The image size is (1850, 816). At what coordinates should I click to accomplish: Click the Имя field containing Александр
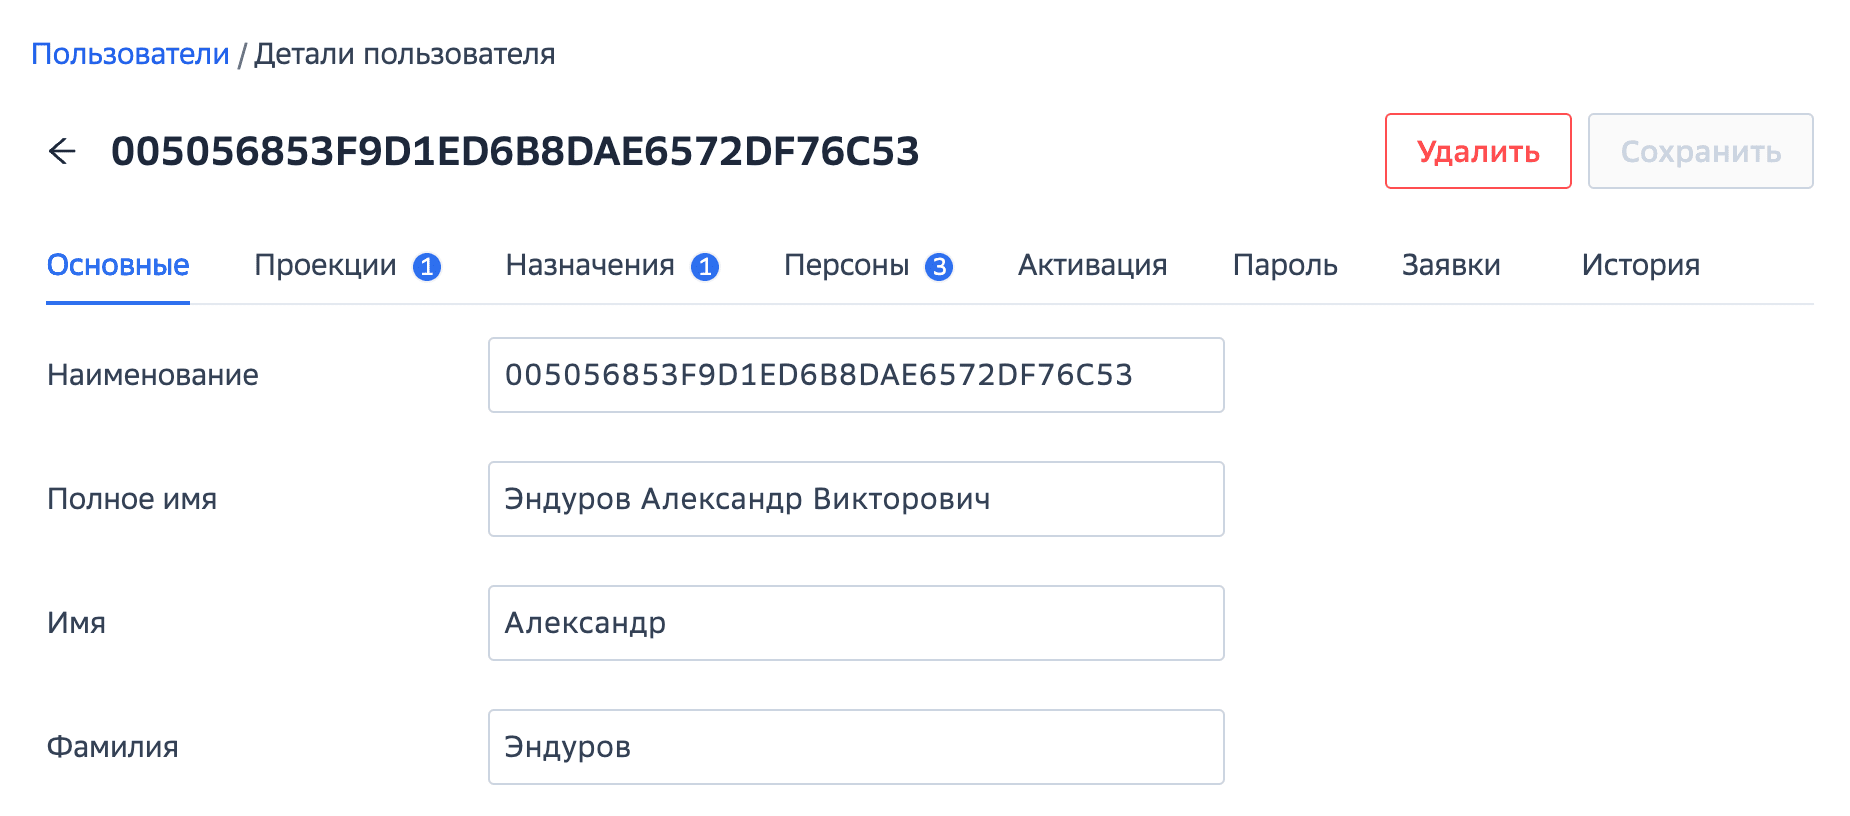856,623
